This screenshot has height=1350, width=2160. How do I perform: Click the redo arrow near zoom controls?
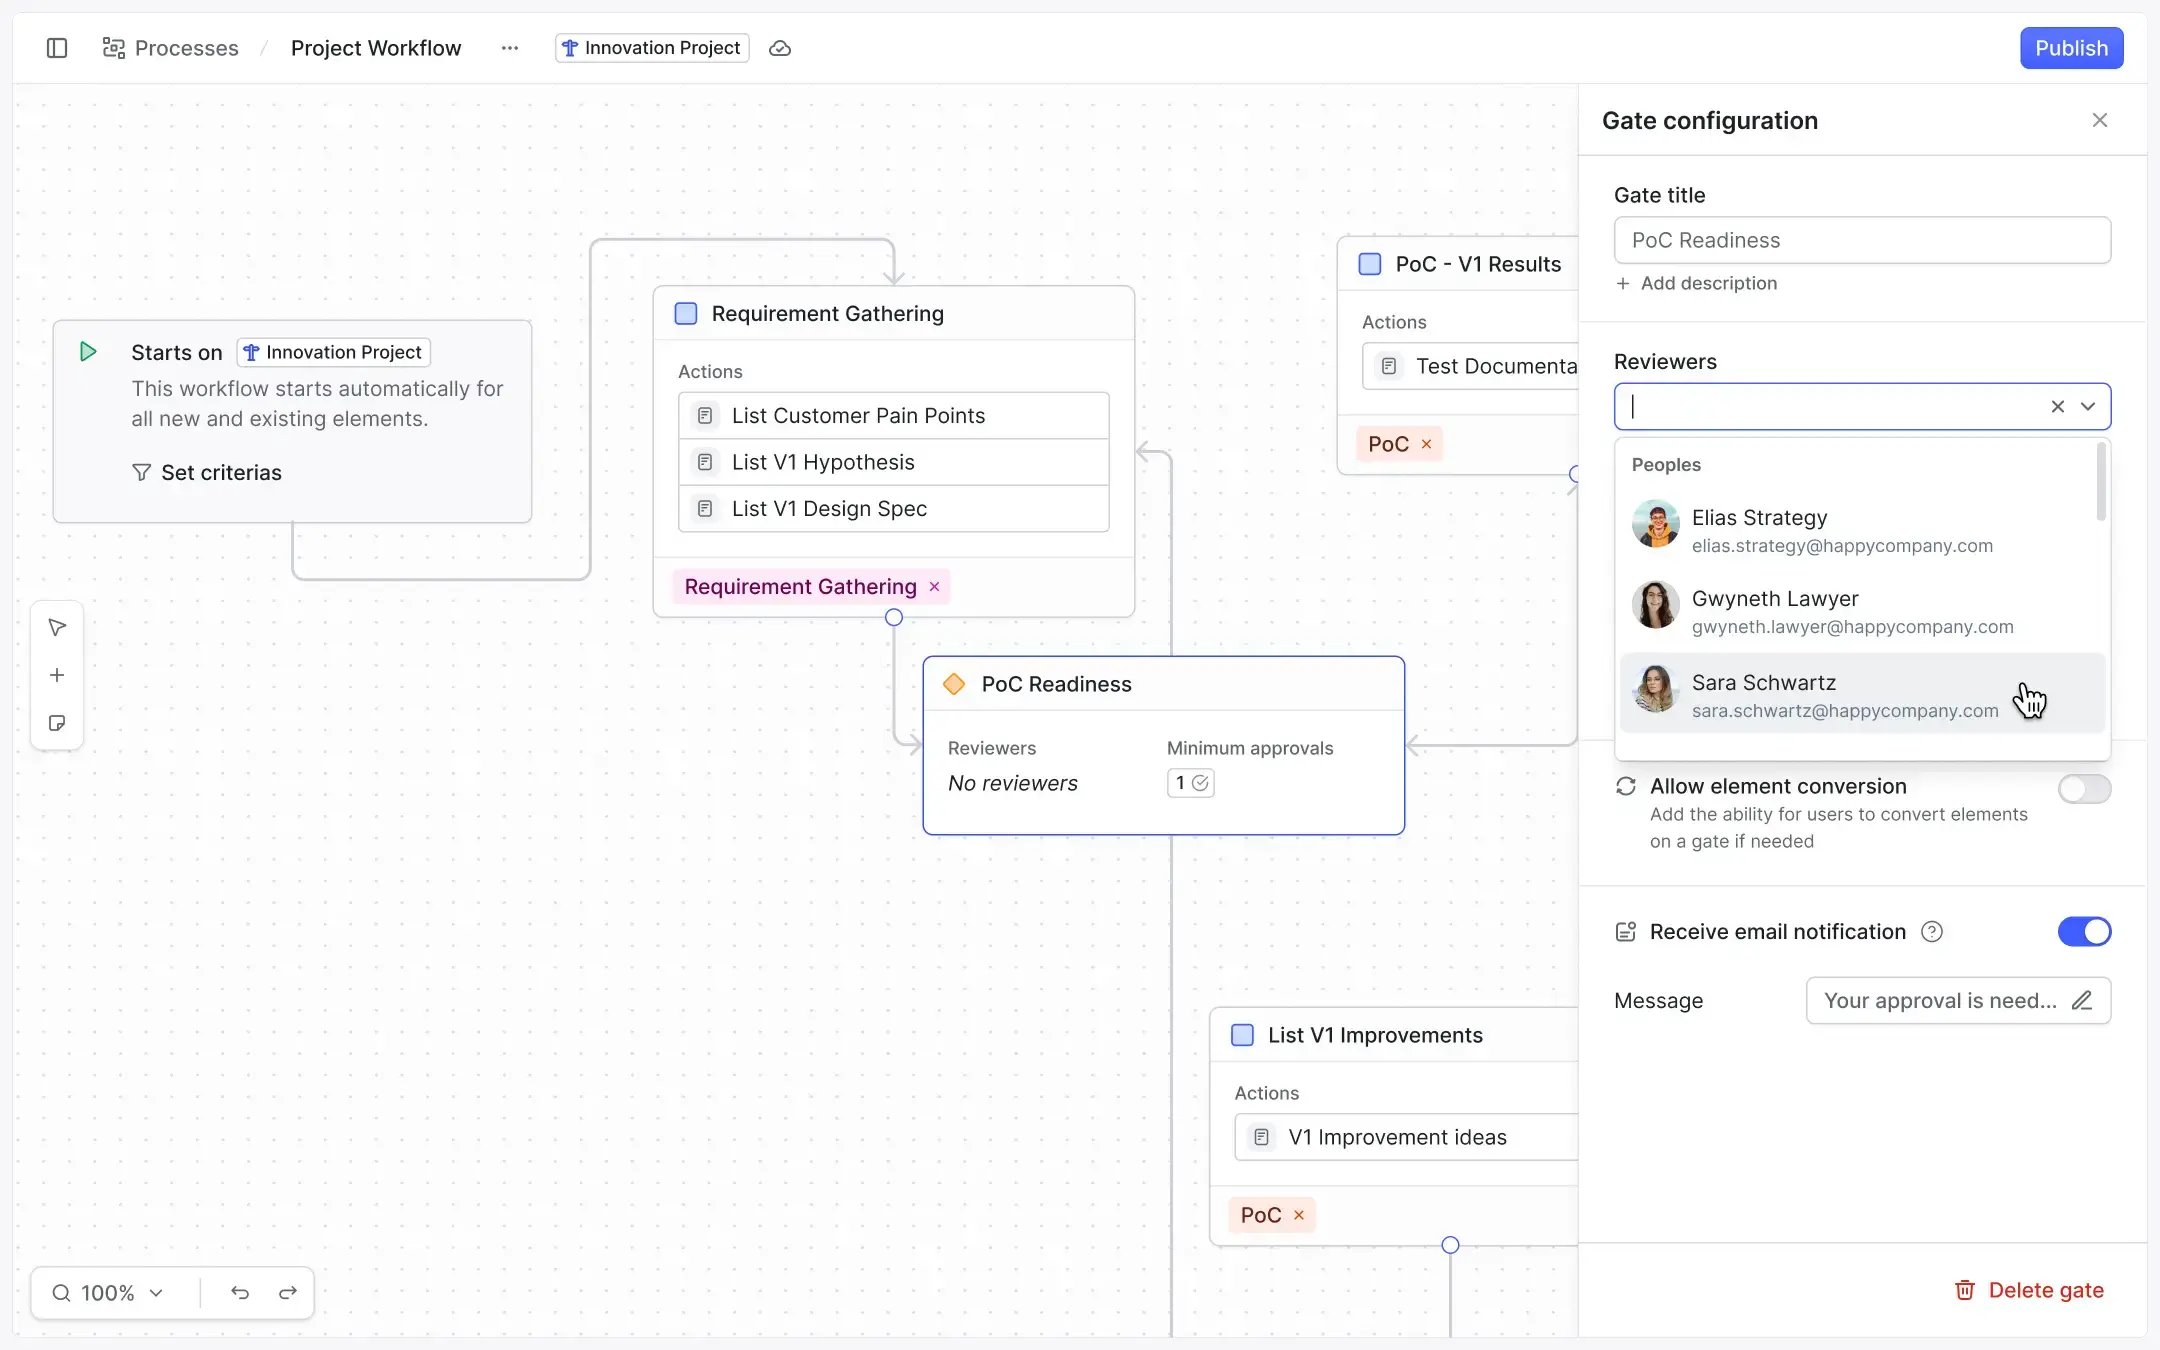point(287,1292)
